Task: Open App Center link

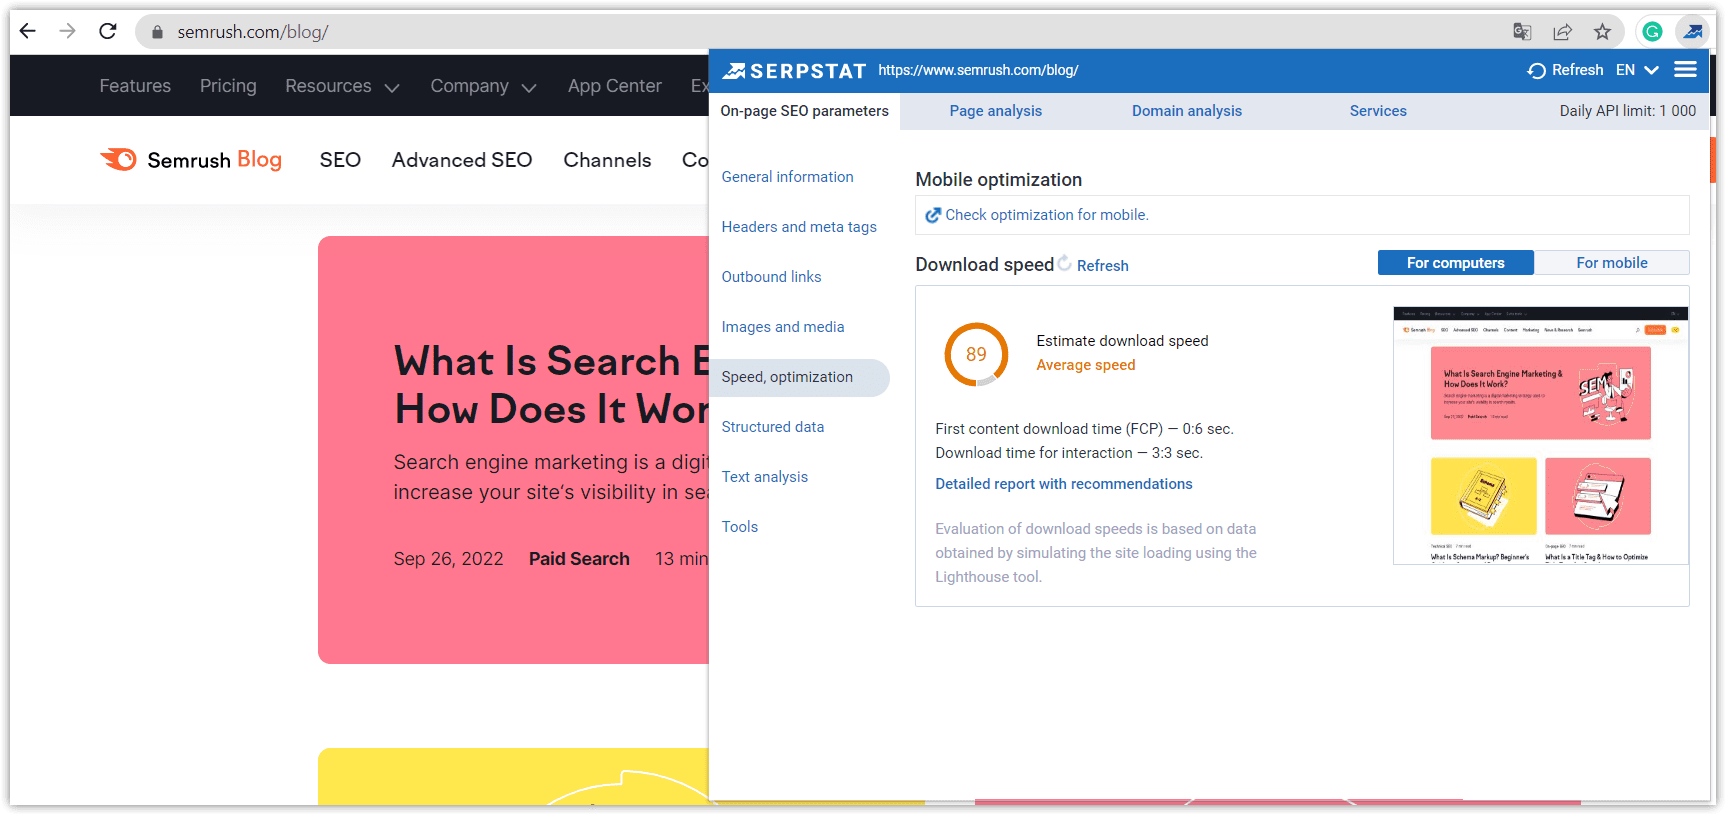Action: [x=615, y=86]
